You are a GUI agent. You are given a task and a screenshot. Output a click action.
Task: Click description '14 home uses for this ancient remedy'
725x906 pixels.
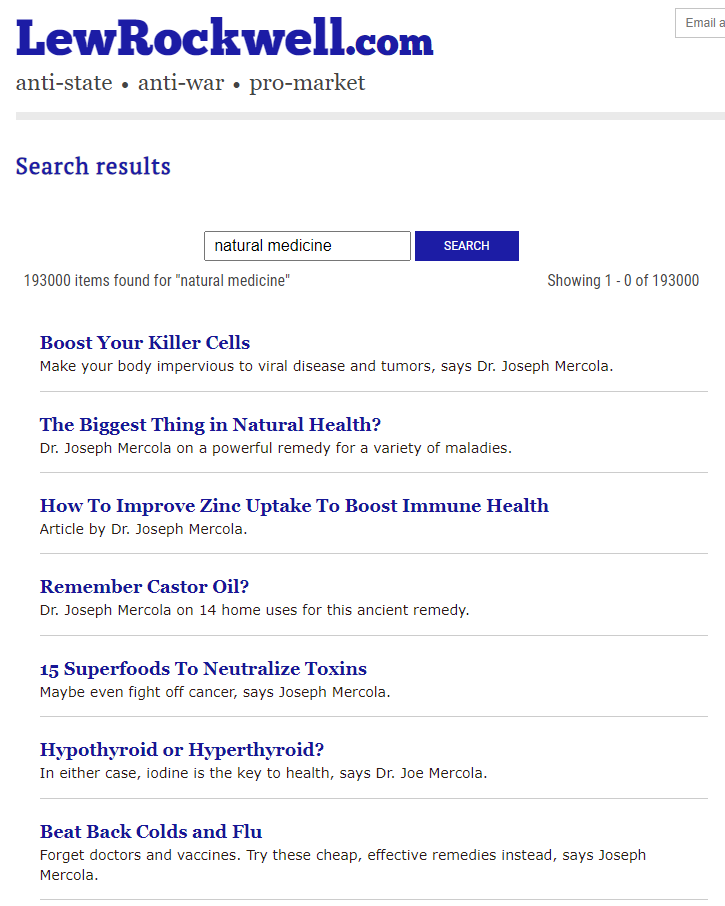pos(254,610)
